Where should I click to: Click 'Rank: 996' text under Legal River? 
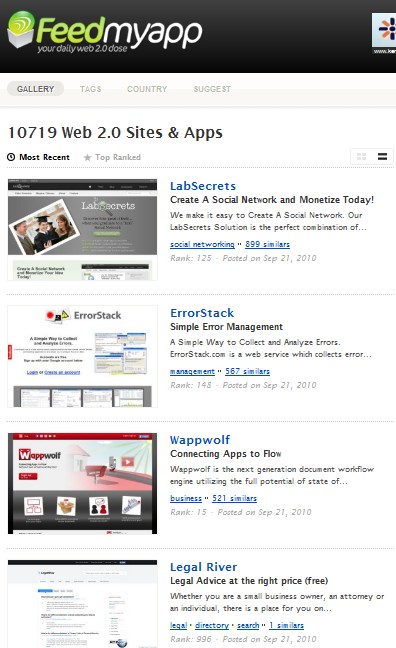coord(191,639)
